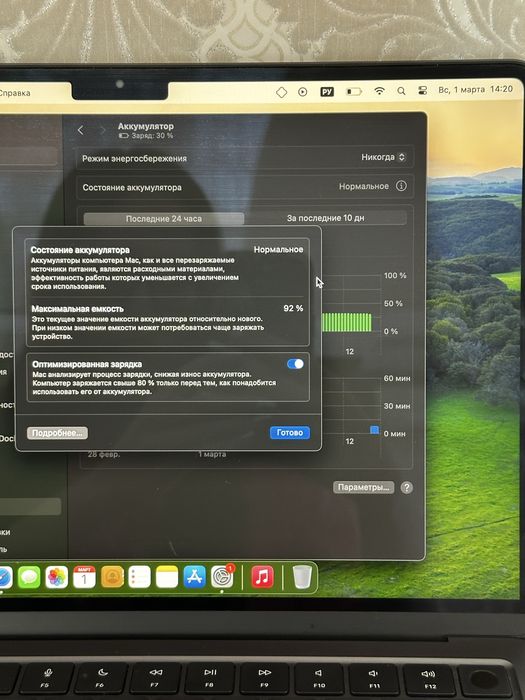
Task: Click the РУ input source icon
Action: [x=327, y=92]
